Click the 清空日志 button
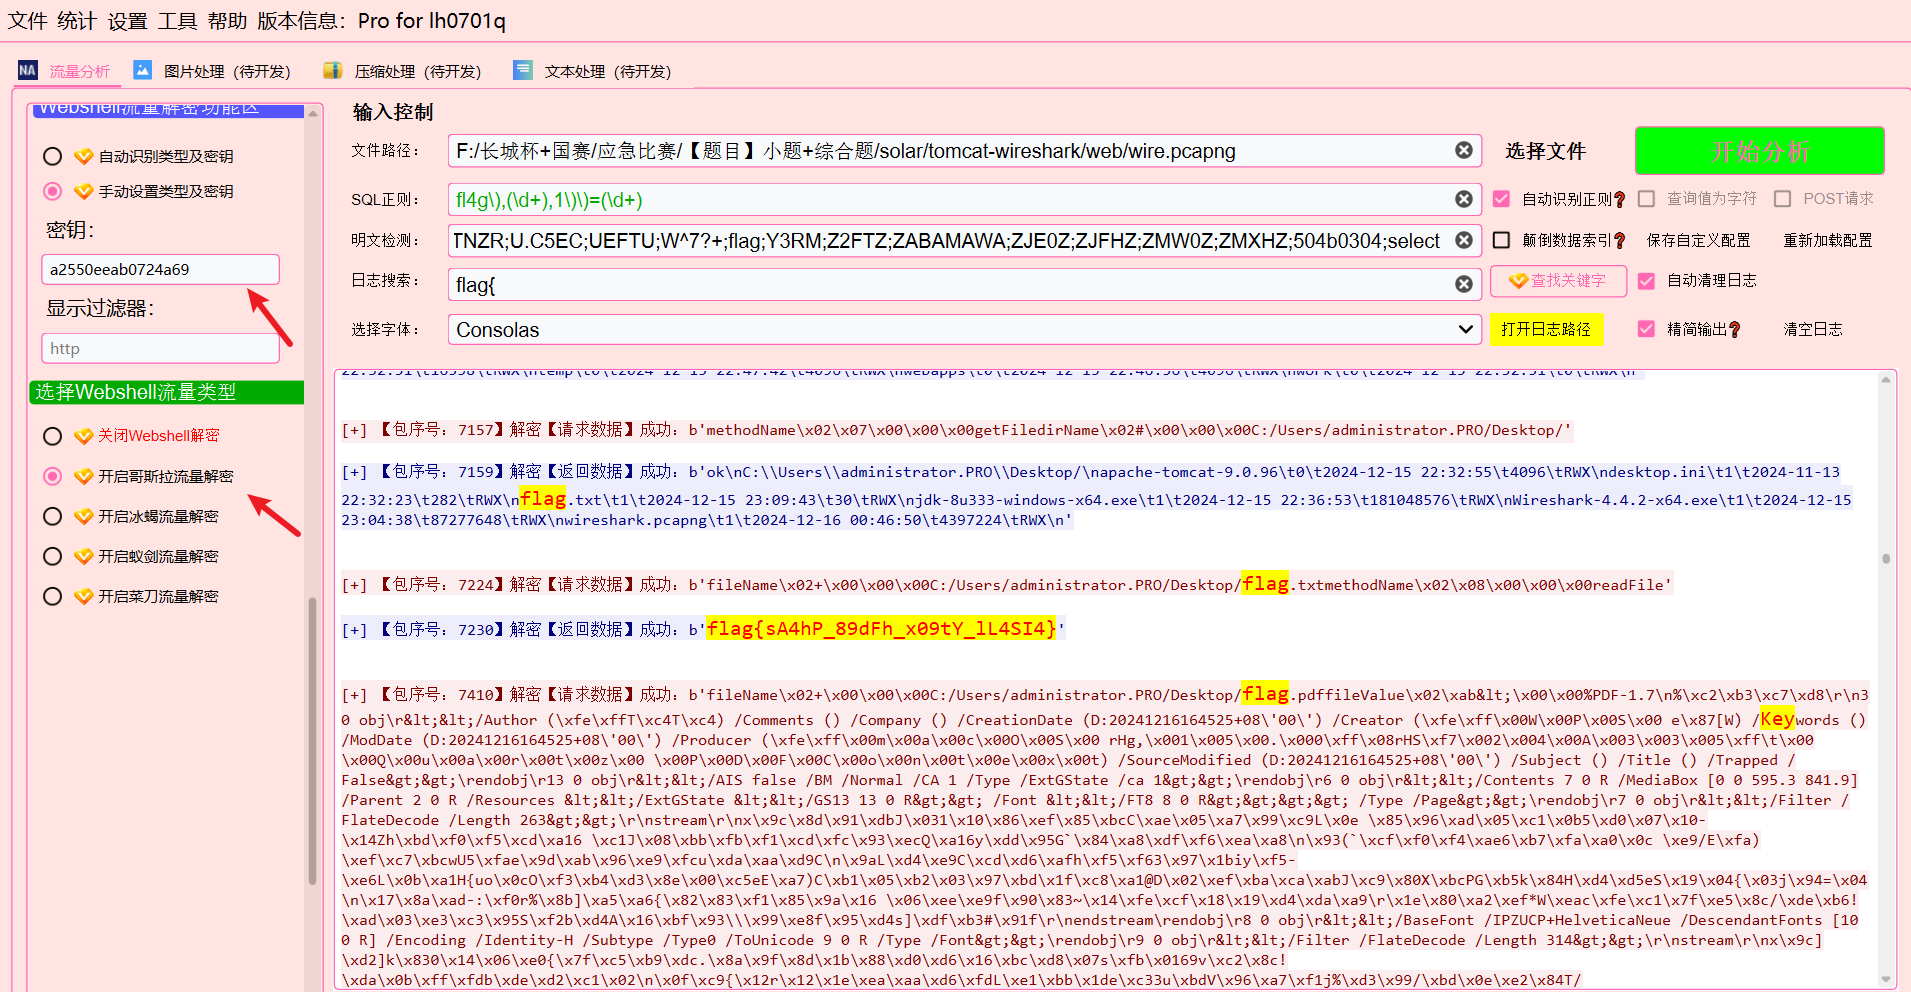The image size is (1911, 992). [x=1813, y=329]
